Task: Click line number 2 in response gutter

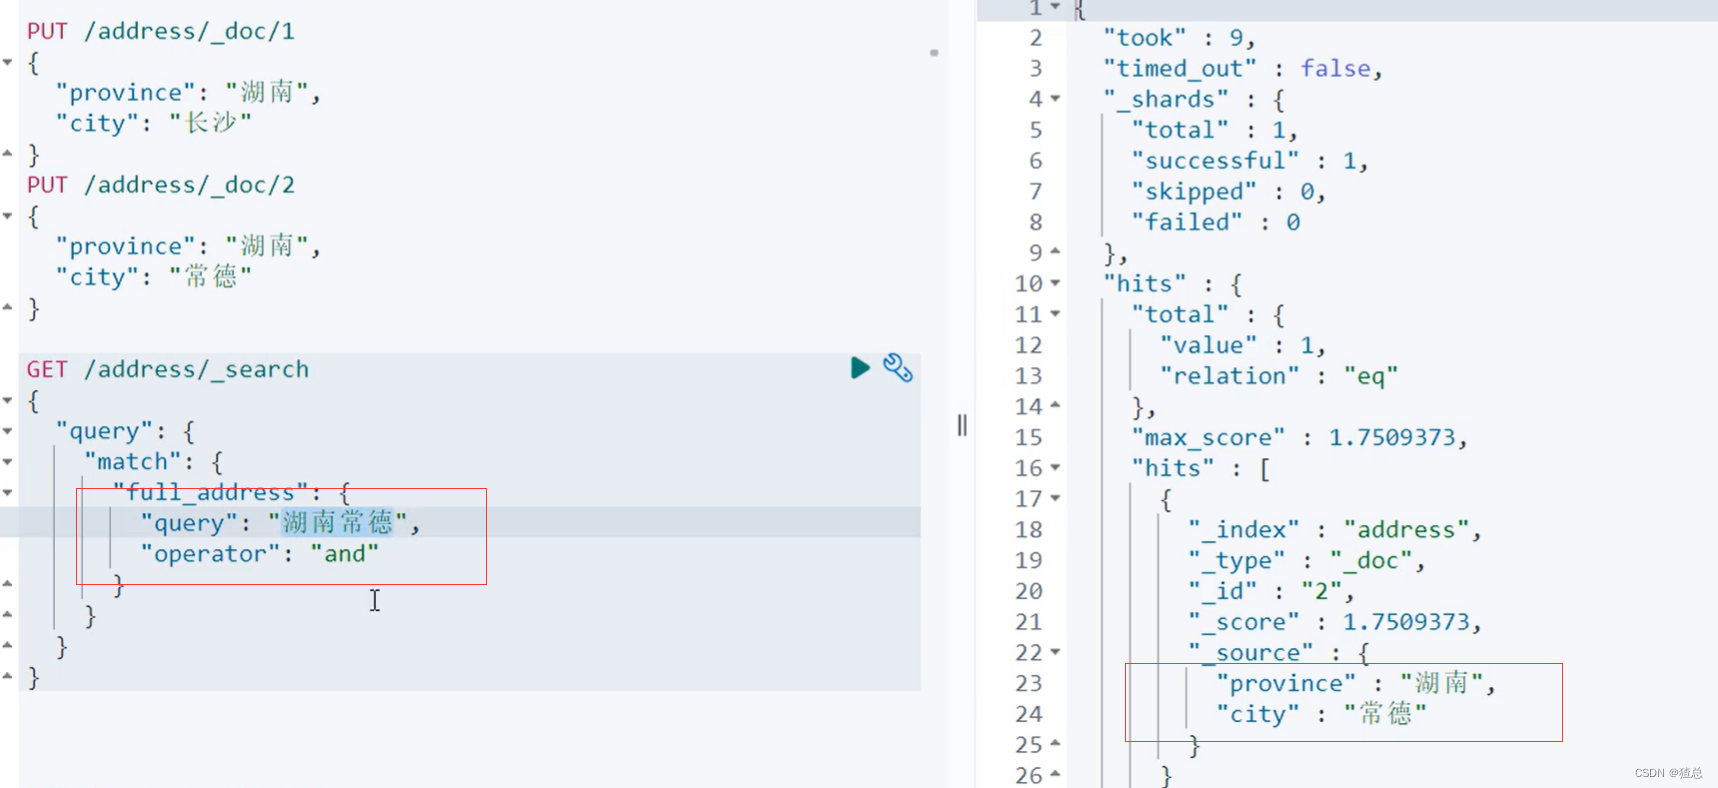Action: 1036,38
